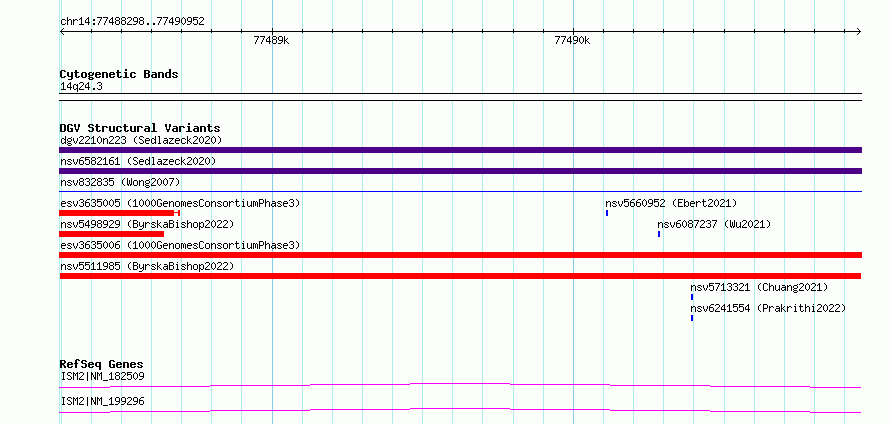Click the ruler's right arrow end
This screenshot has width=890, height=424.
(859, 31)
